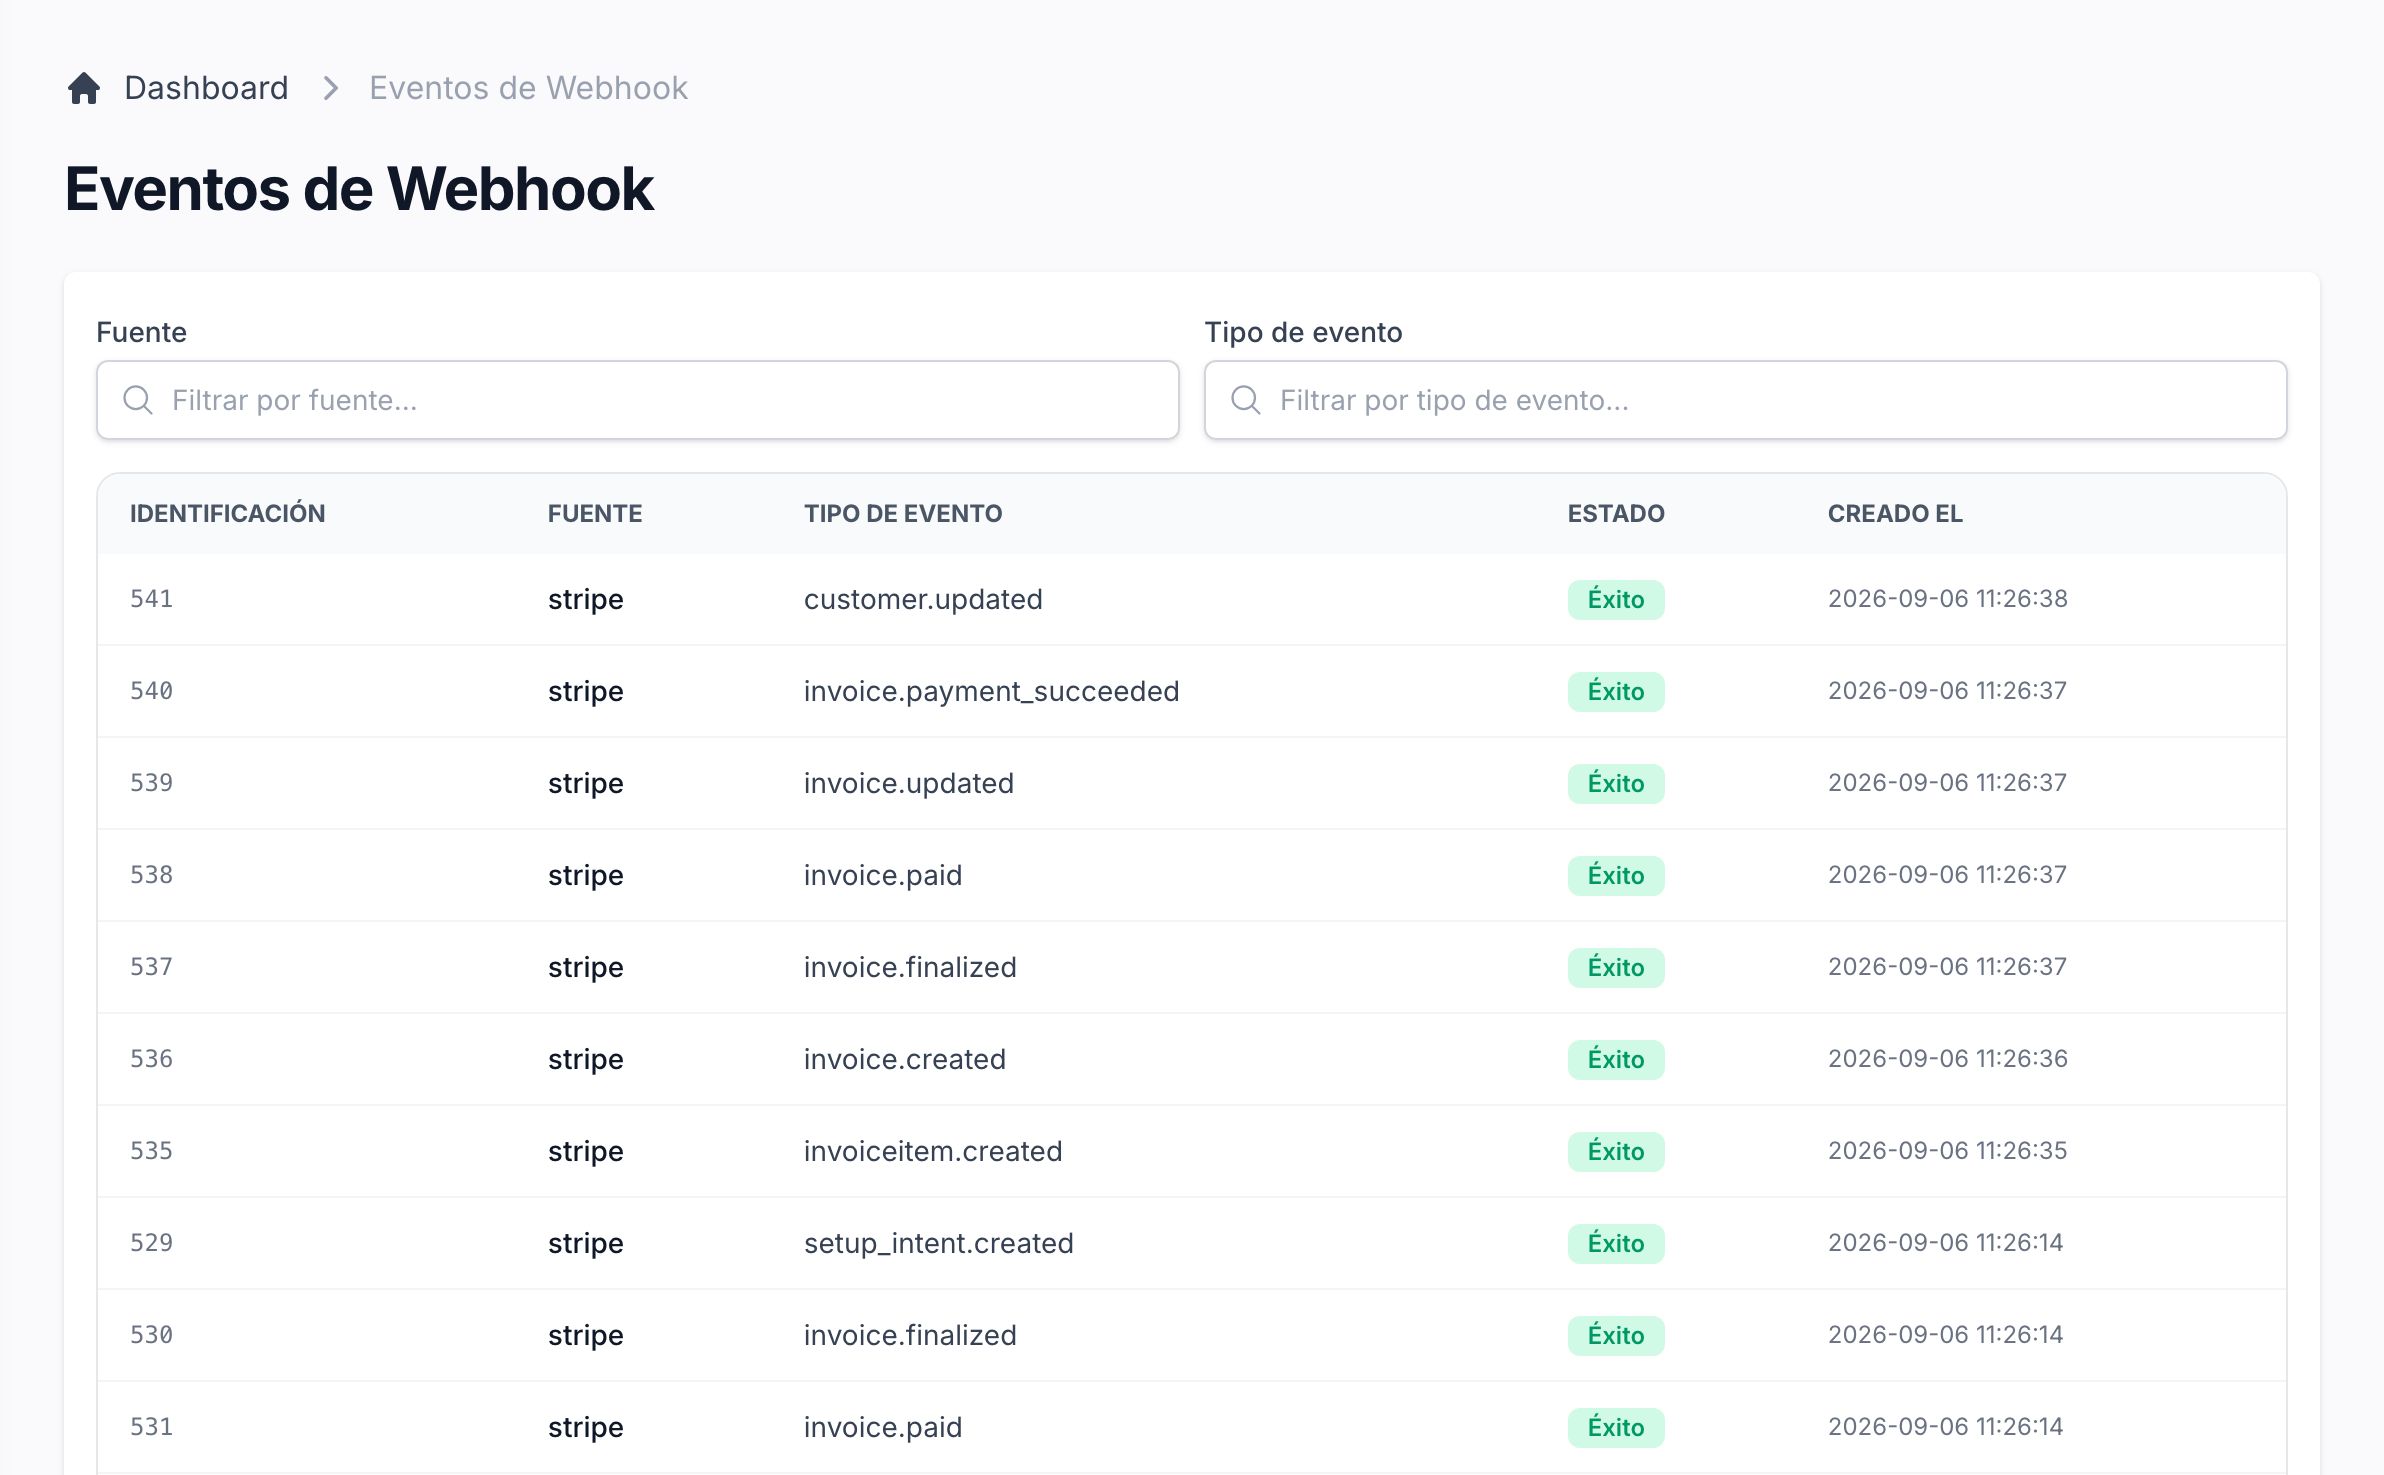Click timestamp 2026-09-06 11:26:36
Image resolution: width=2384 pixels, height=1475 pixels.
pyautogui.click(x=1948, y=1059)
